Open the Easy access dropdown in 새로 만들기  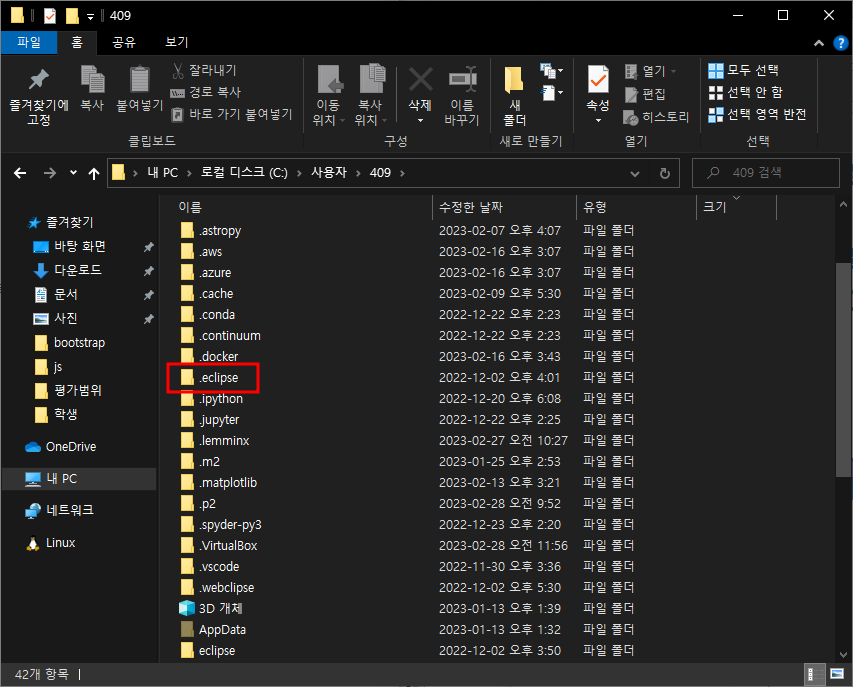coord(551,92)
